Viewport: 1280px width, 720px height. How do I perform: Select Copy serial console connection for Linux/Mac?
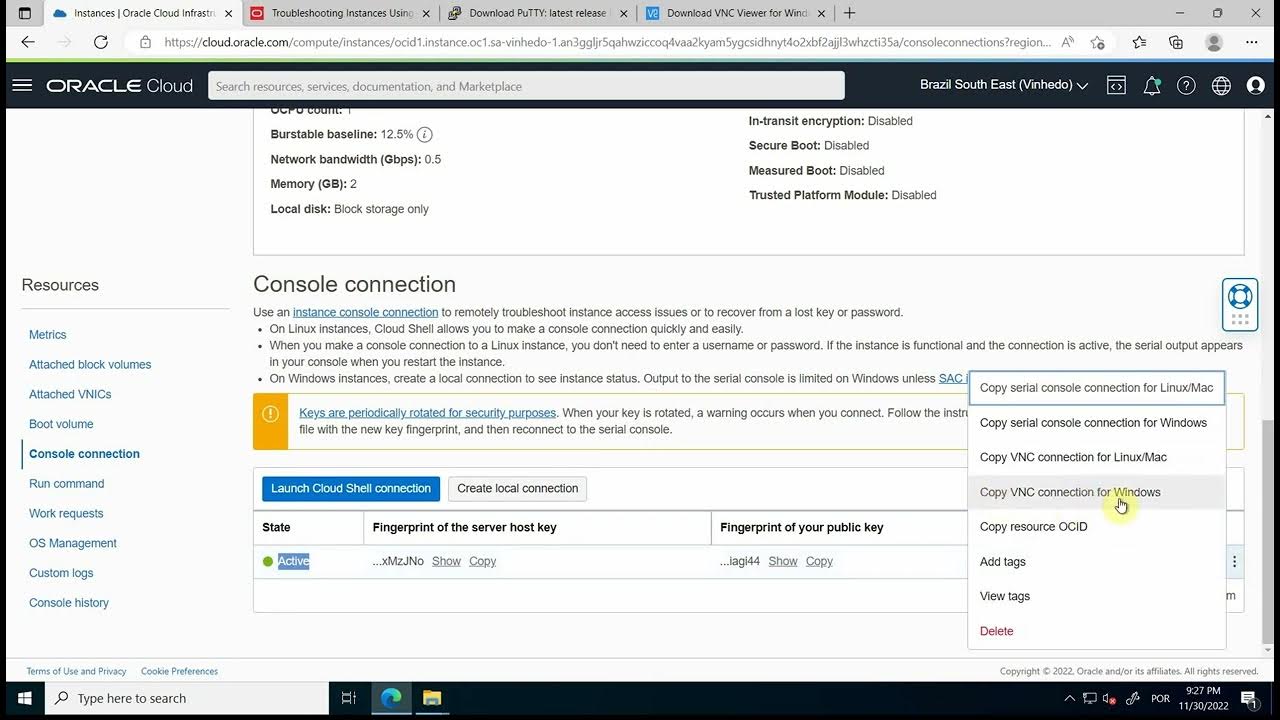pos(1097,388)
